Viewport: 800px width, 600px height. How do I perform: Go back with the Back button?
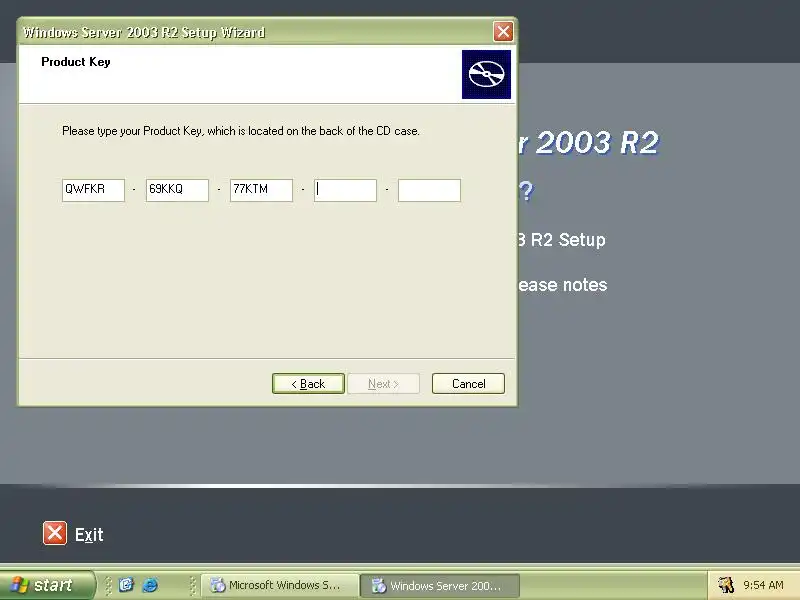tap(308, 384)
